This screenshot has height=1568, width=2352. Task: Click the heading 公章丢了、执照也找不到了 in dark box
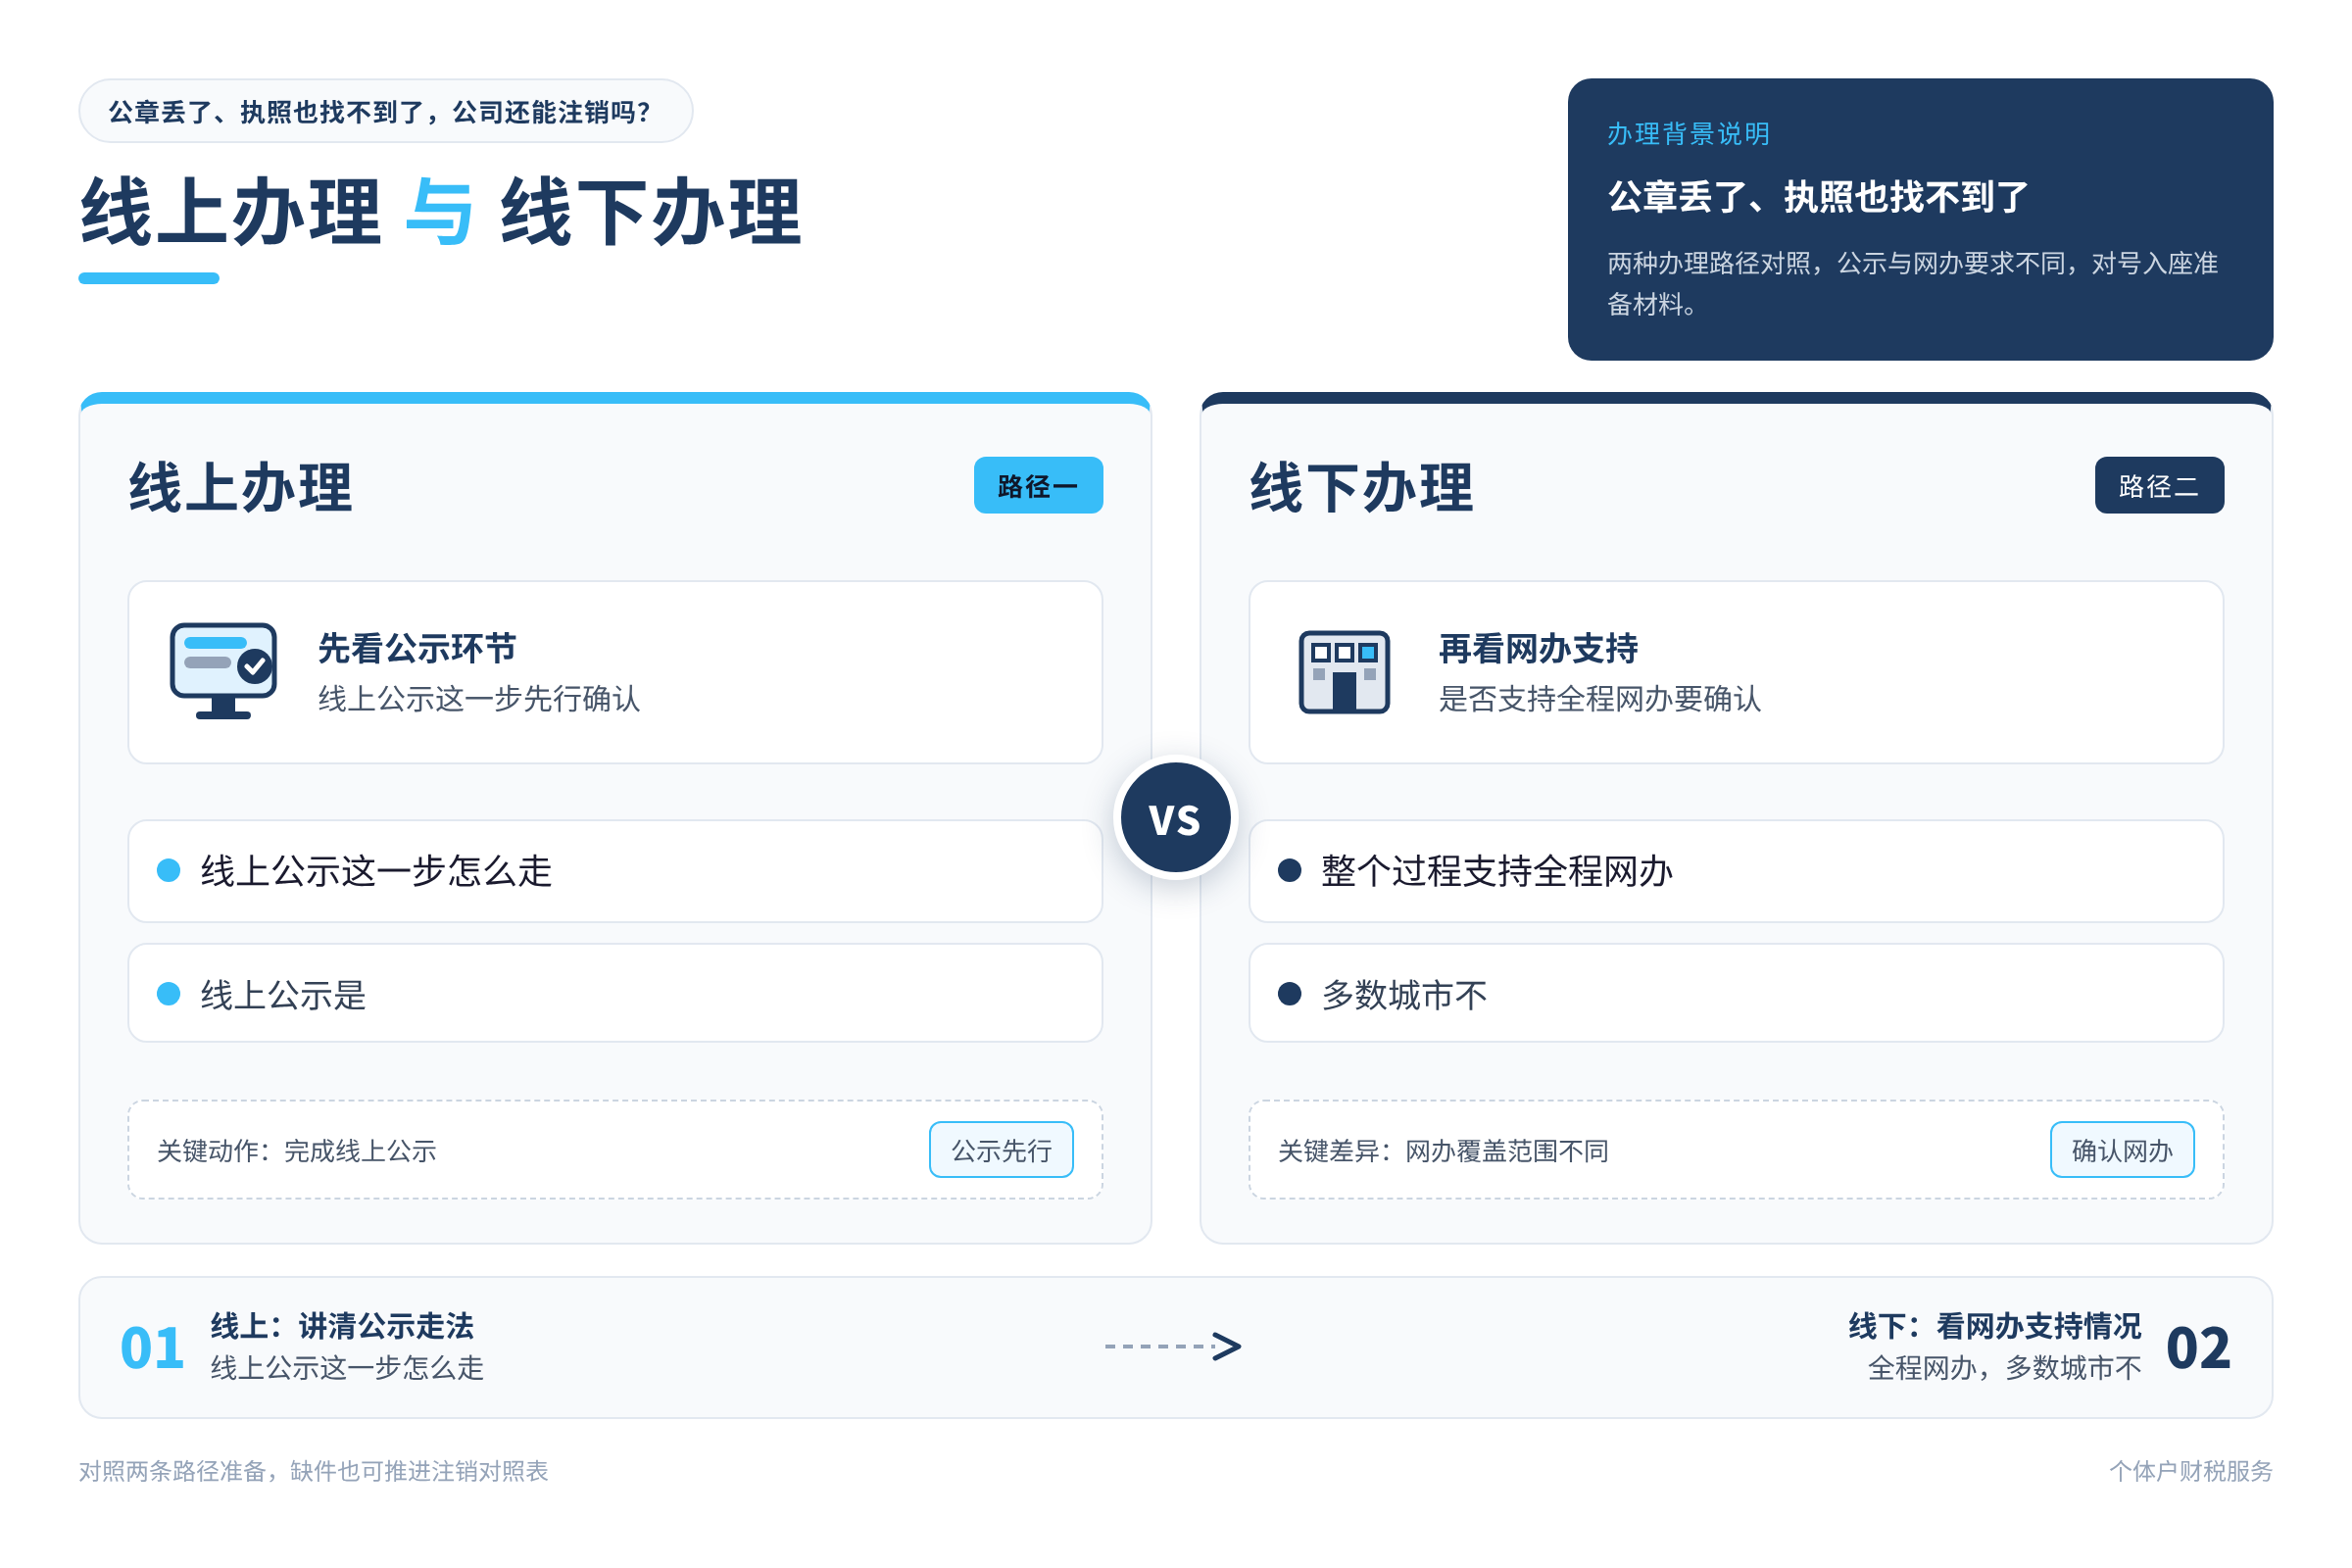coord(1818,197)
